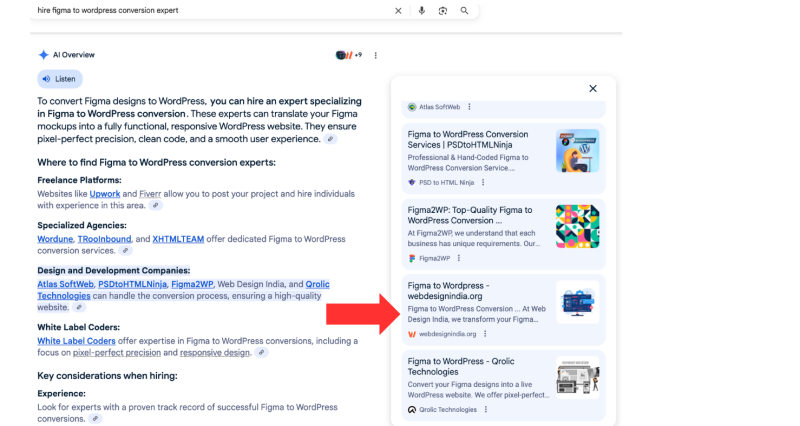Click the Qrolic Technologies card thumbnail
The height and width of the screenshot is (426, 800).
(x=578, y=378)
